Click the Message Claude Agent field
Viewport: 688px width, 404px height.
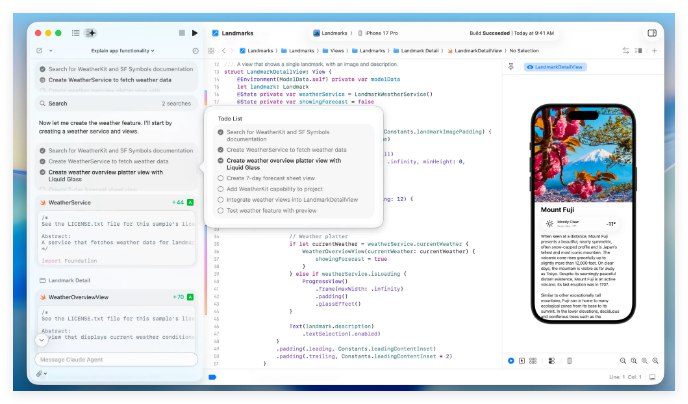click(116, 359)
